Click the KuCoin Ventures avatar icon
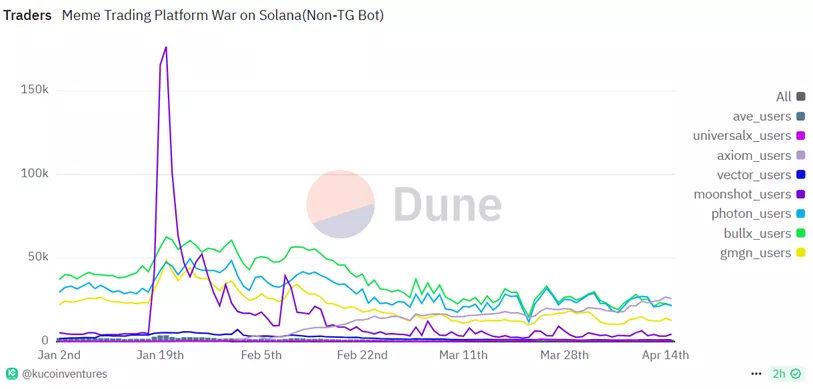Image resolution: width=813 pixels, height=389 pixels. point(11,373)
